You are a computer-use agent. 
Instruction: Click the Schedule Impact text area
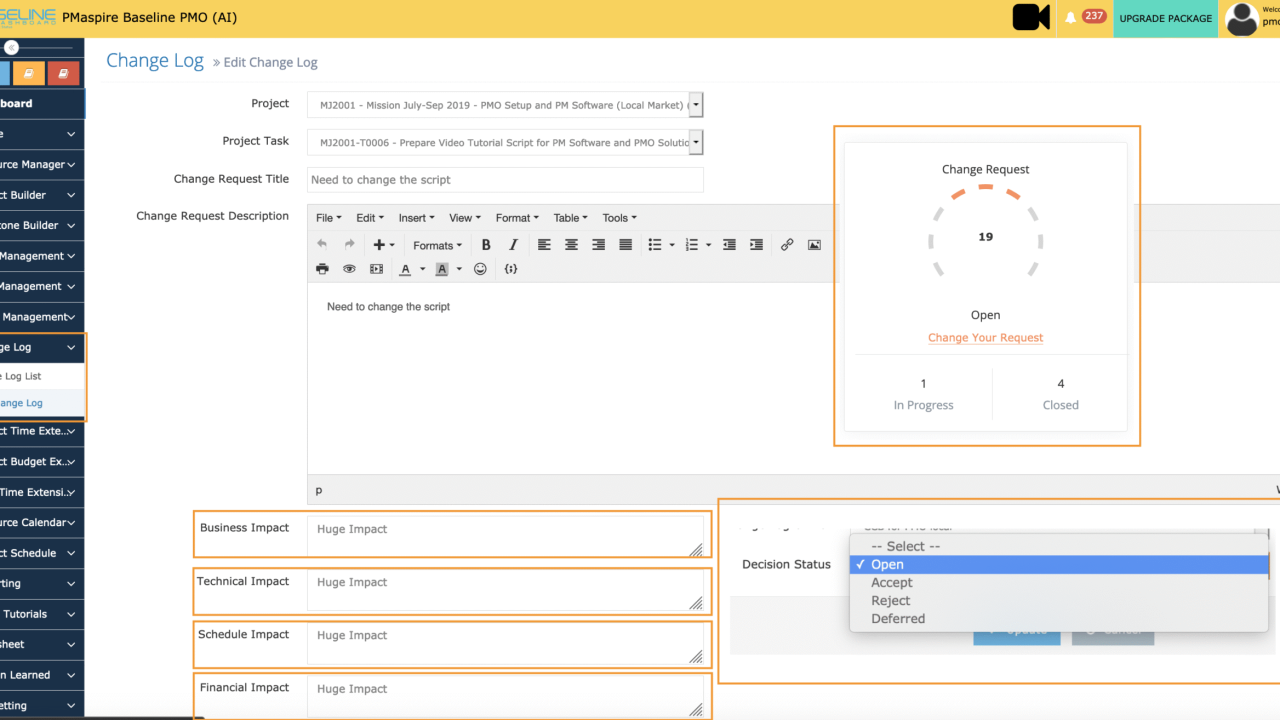click(505, 643)
